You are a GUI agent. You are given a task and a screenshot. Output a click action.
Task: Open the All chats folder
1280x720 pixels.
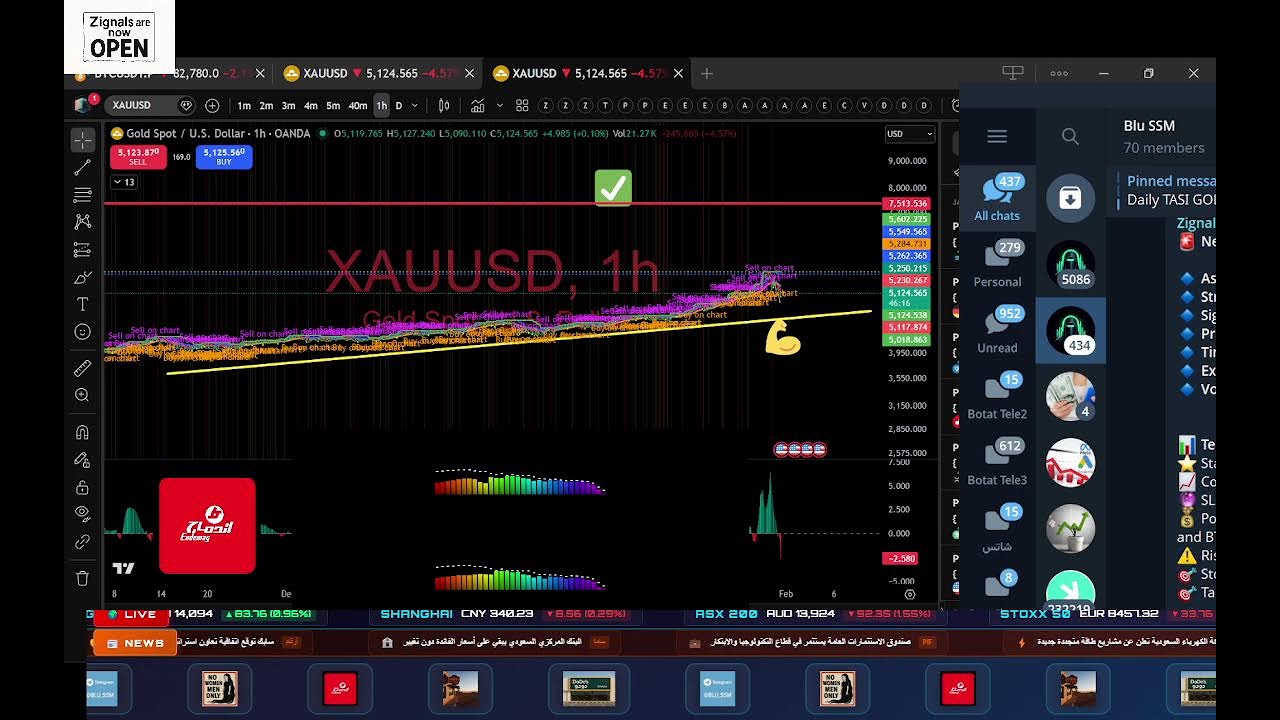pos(997,198)
